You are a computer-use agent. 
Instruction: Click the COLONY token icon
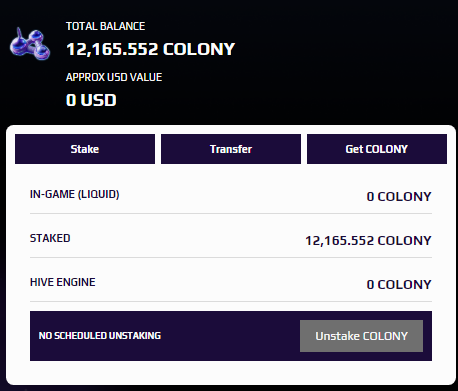(x=30, y=44)
